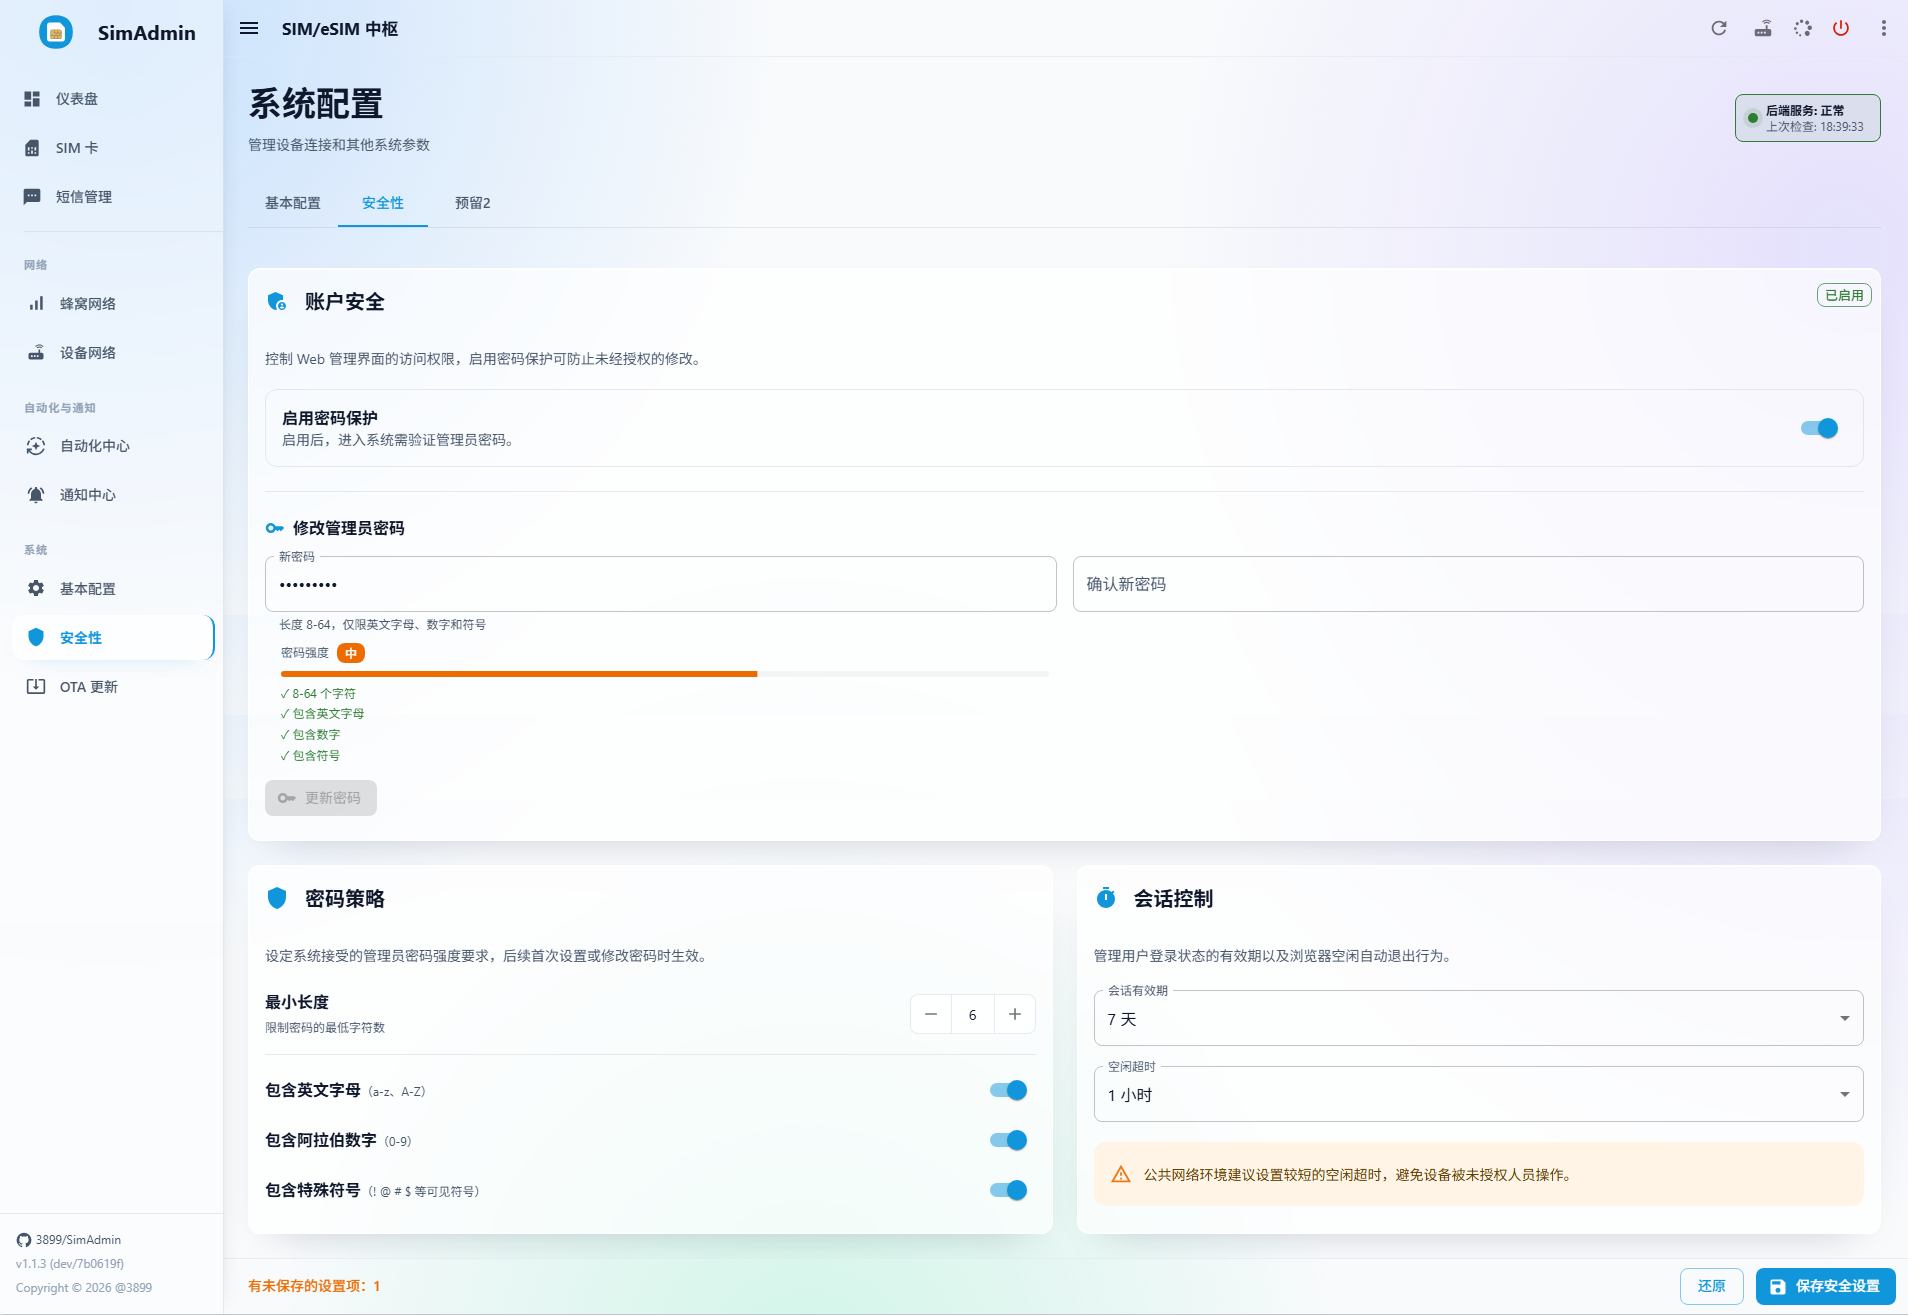The width and height of the screenshot is (1908, 1315).
Task: Toggle 启用密码保护 switch
Action: pos(1819,428)
